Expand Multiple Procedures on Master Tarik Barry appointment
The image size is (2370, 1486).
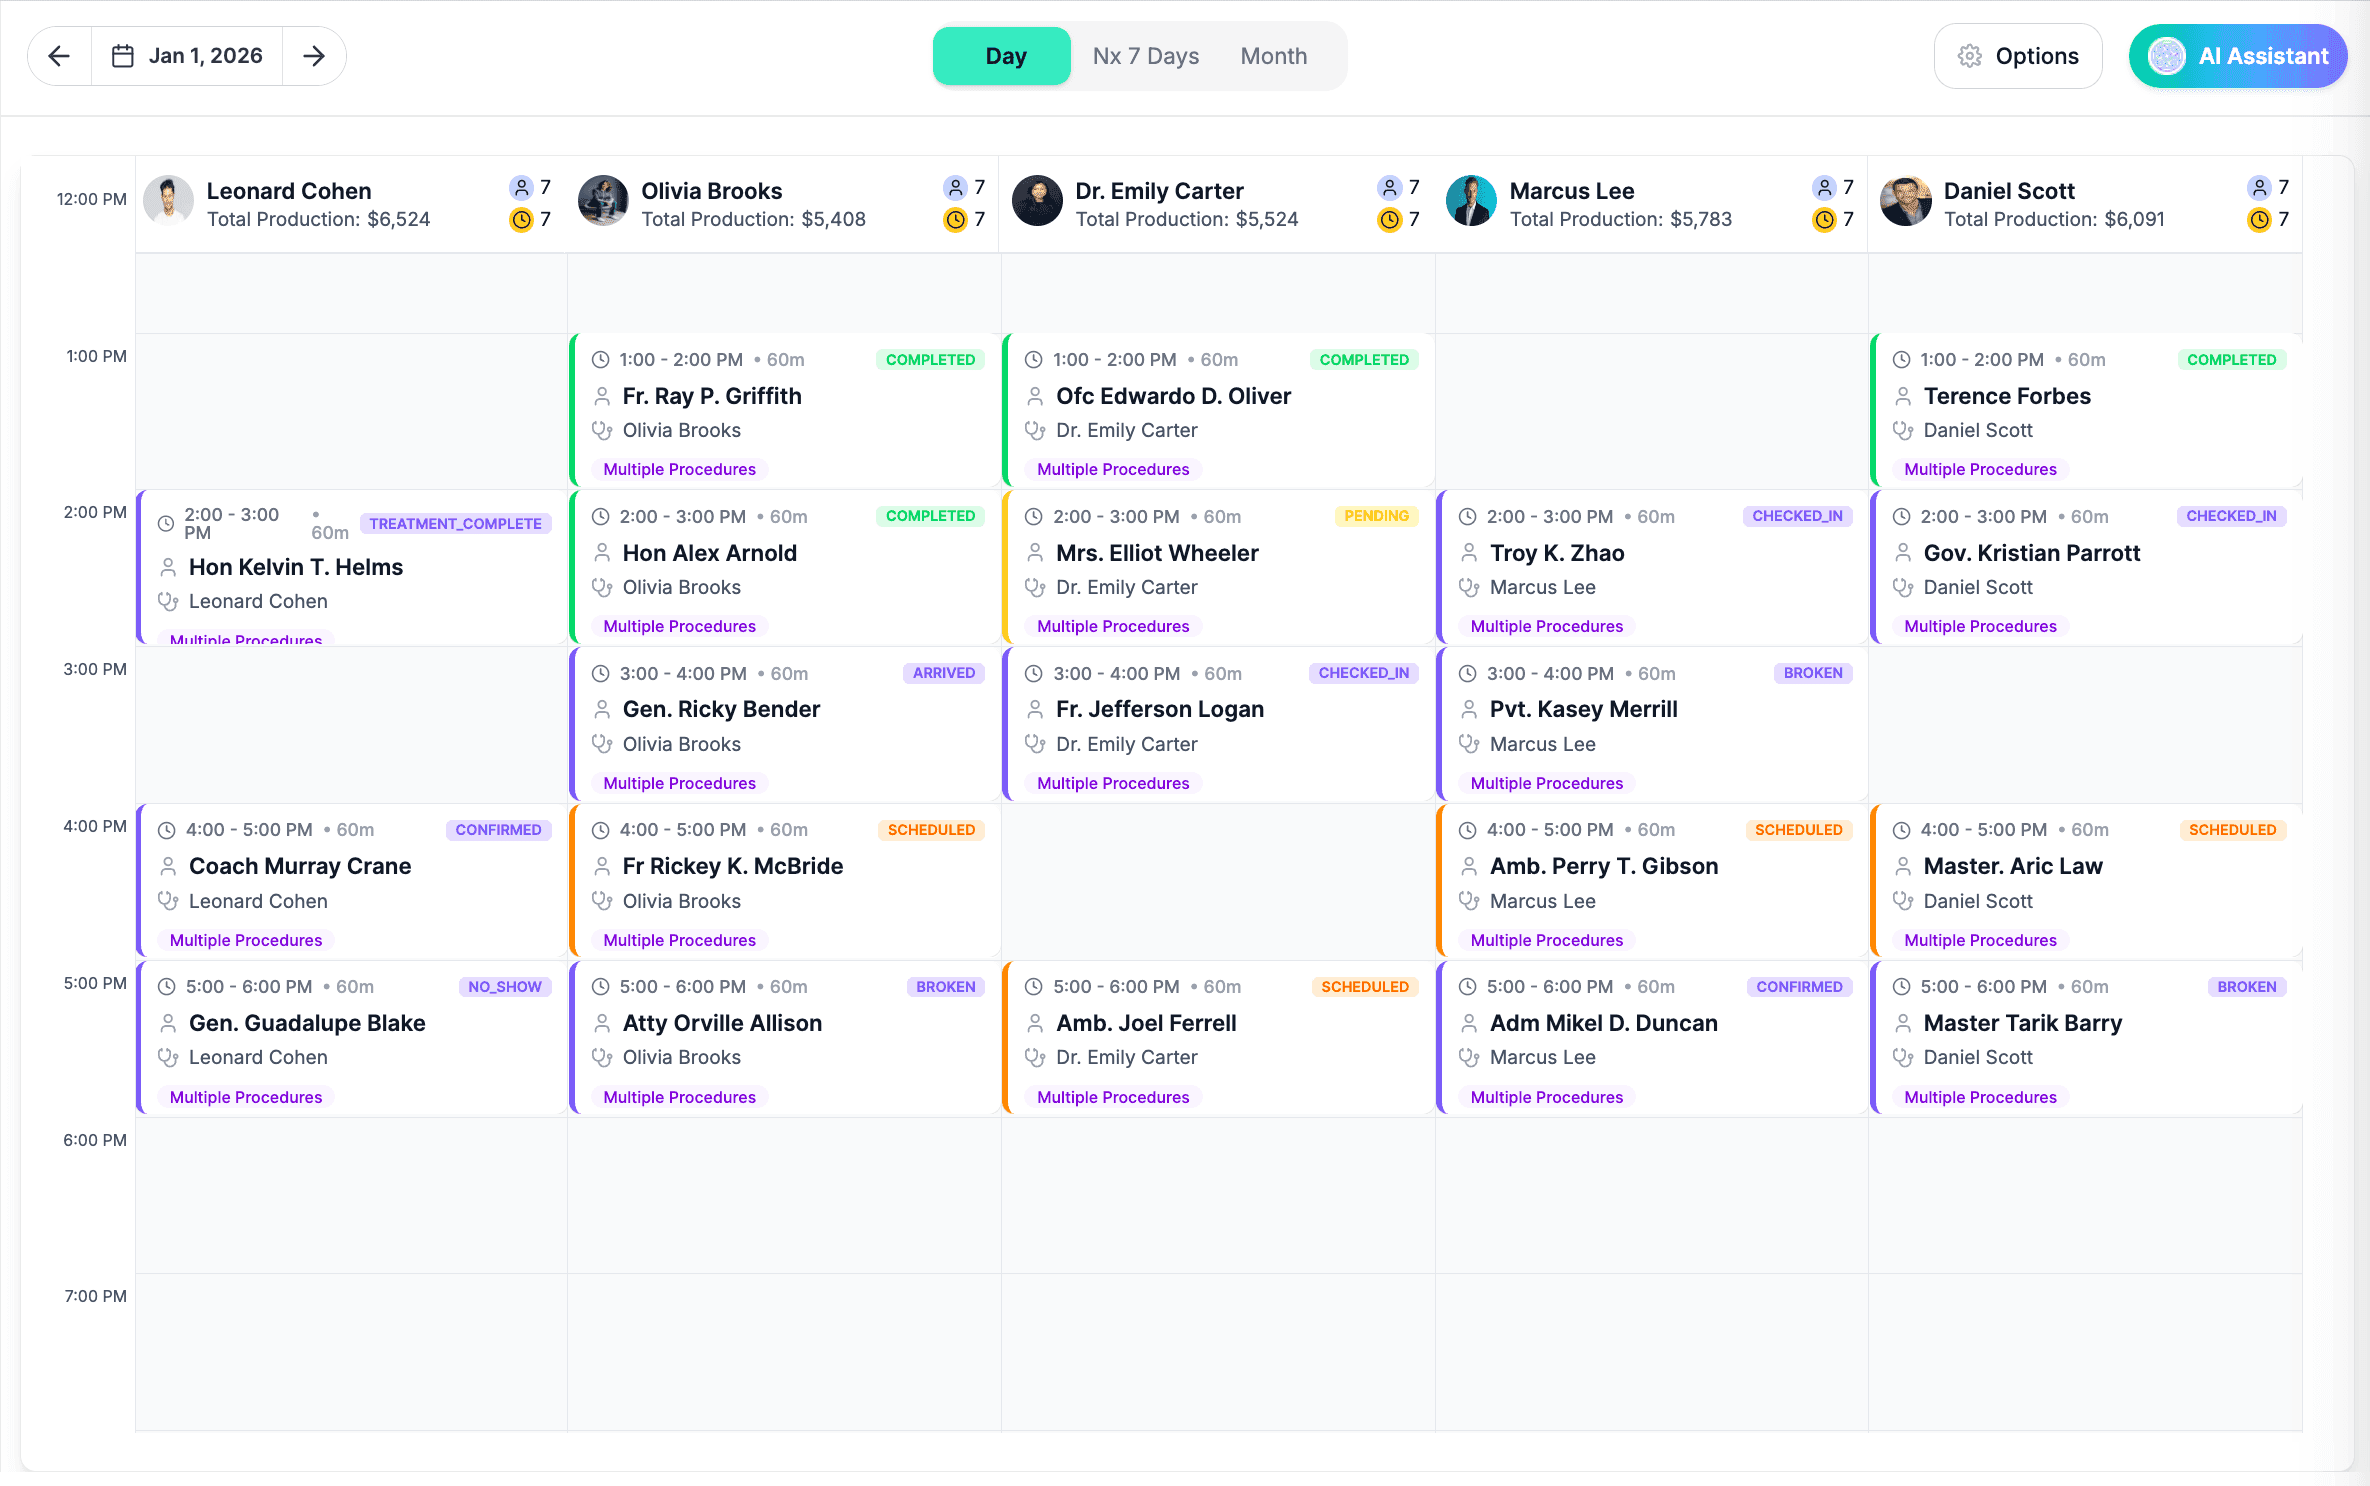tap(1979, 1096)
